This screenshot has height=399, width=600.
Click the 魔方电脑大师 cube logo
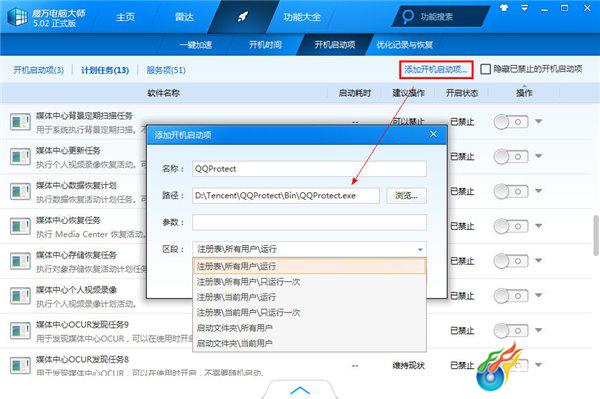[18, 17]
